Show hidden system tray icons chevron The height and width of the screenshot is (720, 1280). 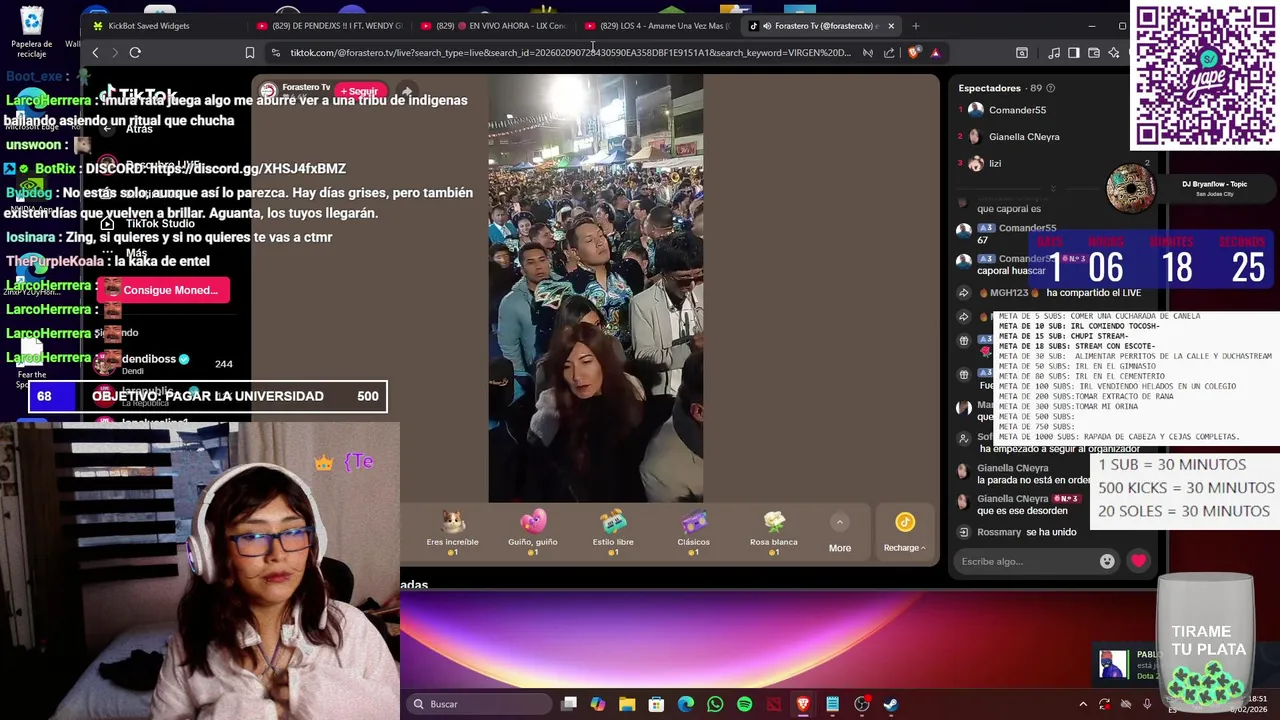click(x=1083, y=704)
